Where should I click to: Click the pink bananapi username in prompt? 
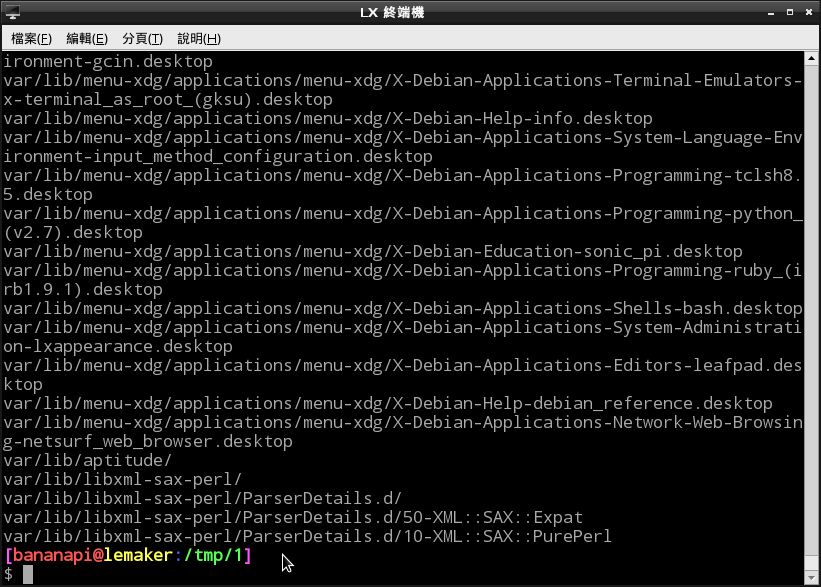(52, 555)
